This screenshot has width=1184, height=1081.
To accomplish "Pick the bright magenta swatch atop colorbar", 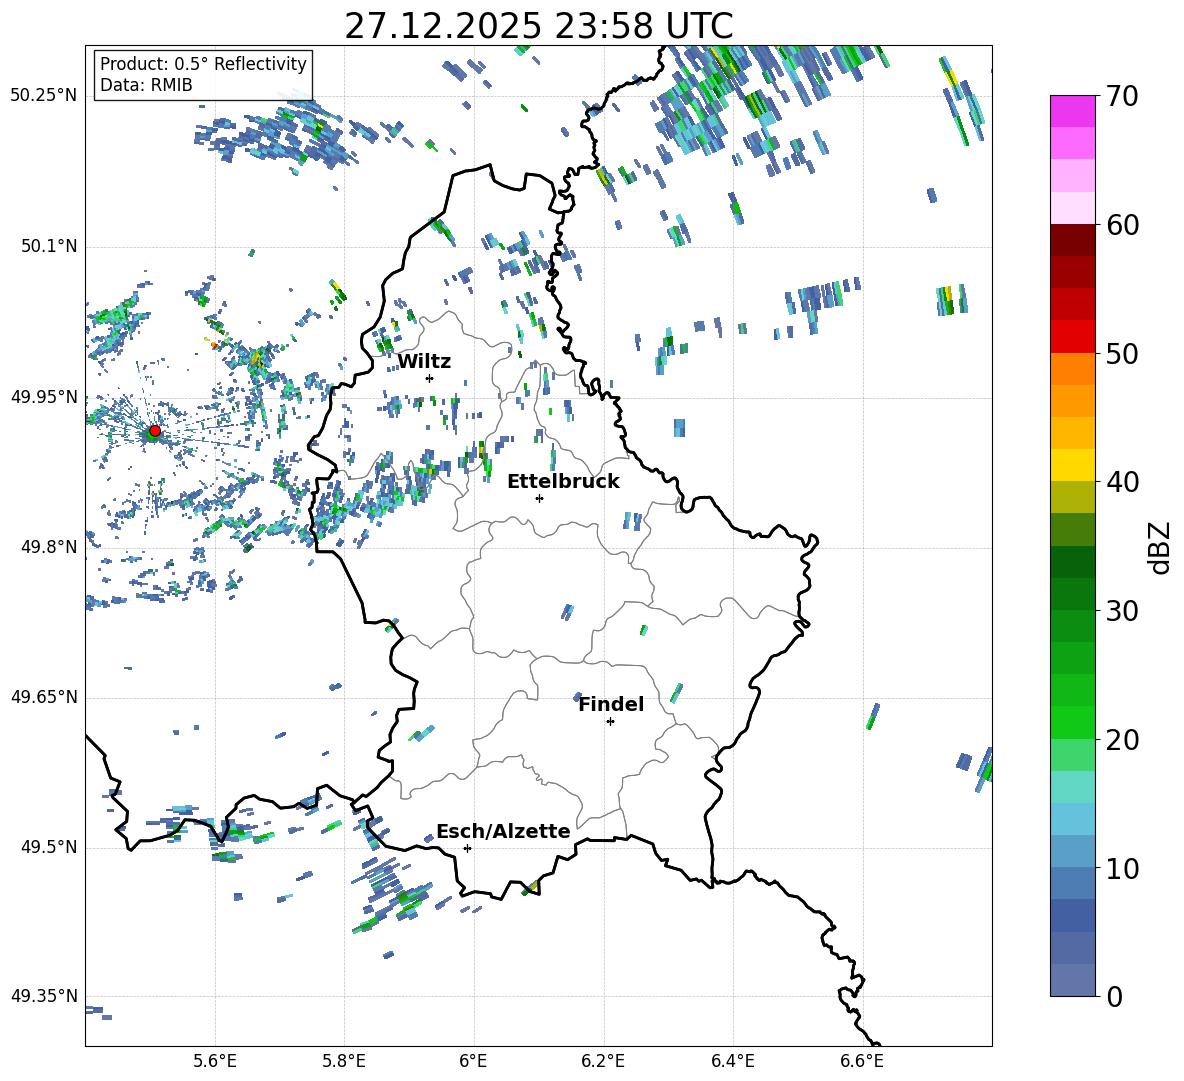I will pos(1073,111).
